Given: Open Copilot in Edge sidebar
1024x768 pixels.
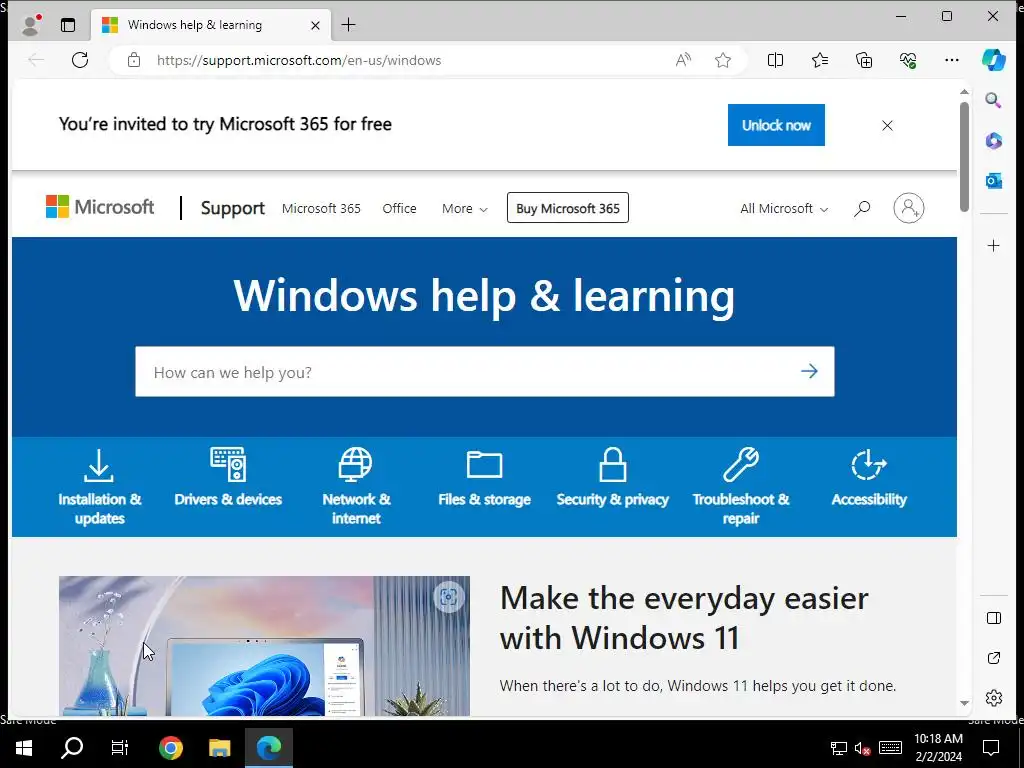Looking at the screenshot, I should (x=993, y=60).
